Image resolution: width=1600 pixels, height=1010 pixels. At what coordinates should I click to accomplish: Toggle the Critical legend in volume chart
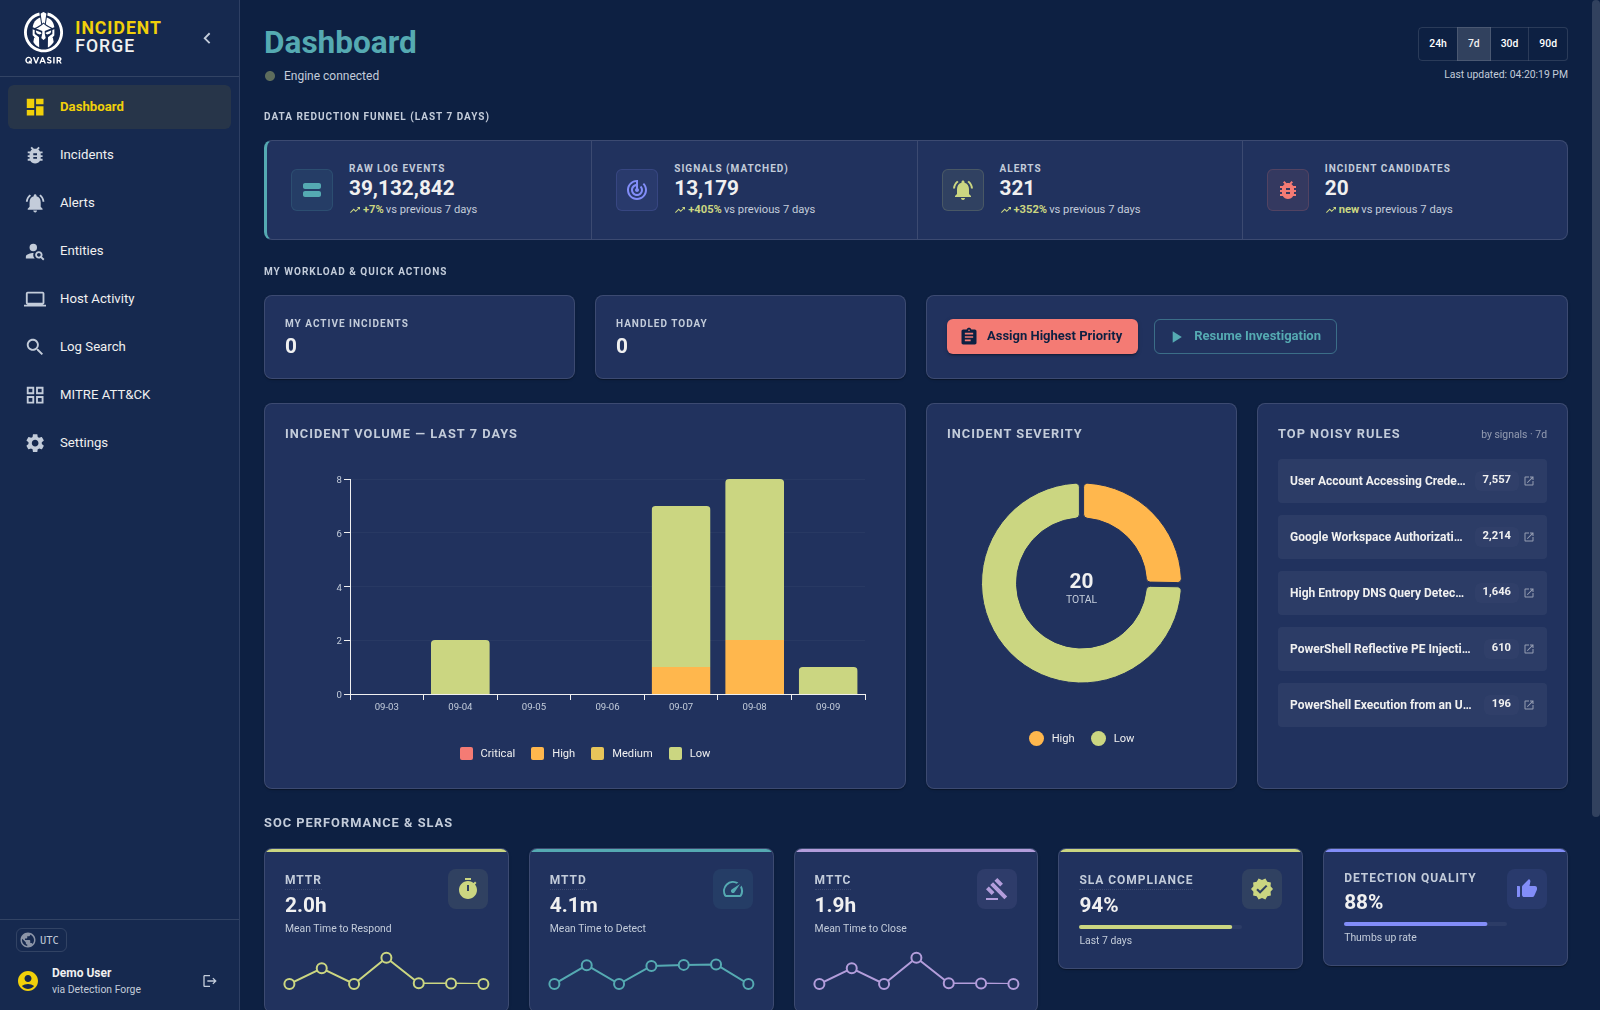point(487,753)
